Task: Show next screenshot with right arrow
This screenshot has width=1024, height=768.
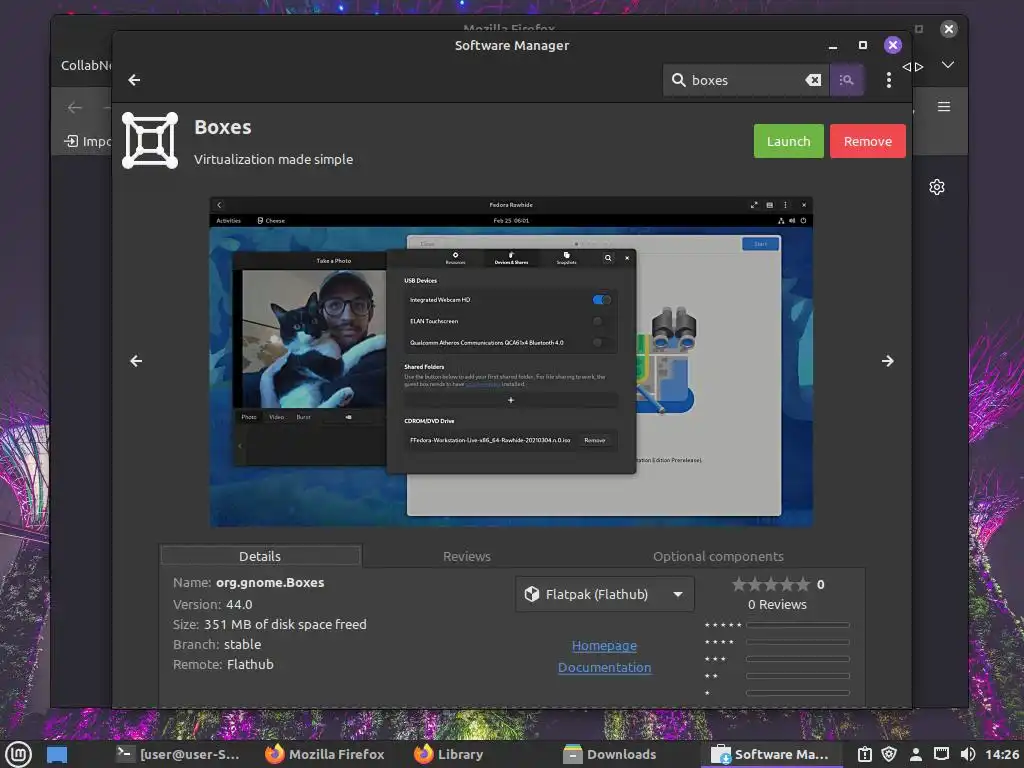Action: click(888, 360)
